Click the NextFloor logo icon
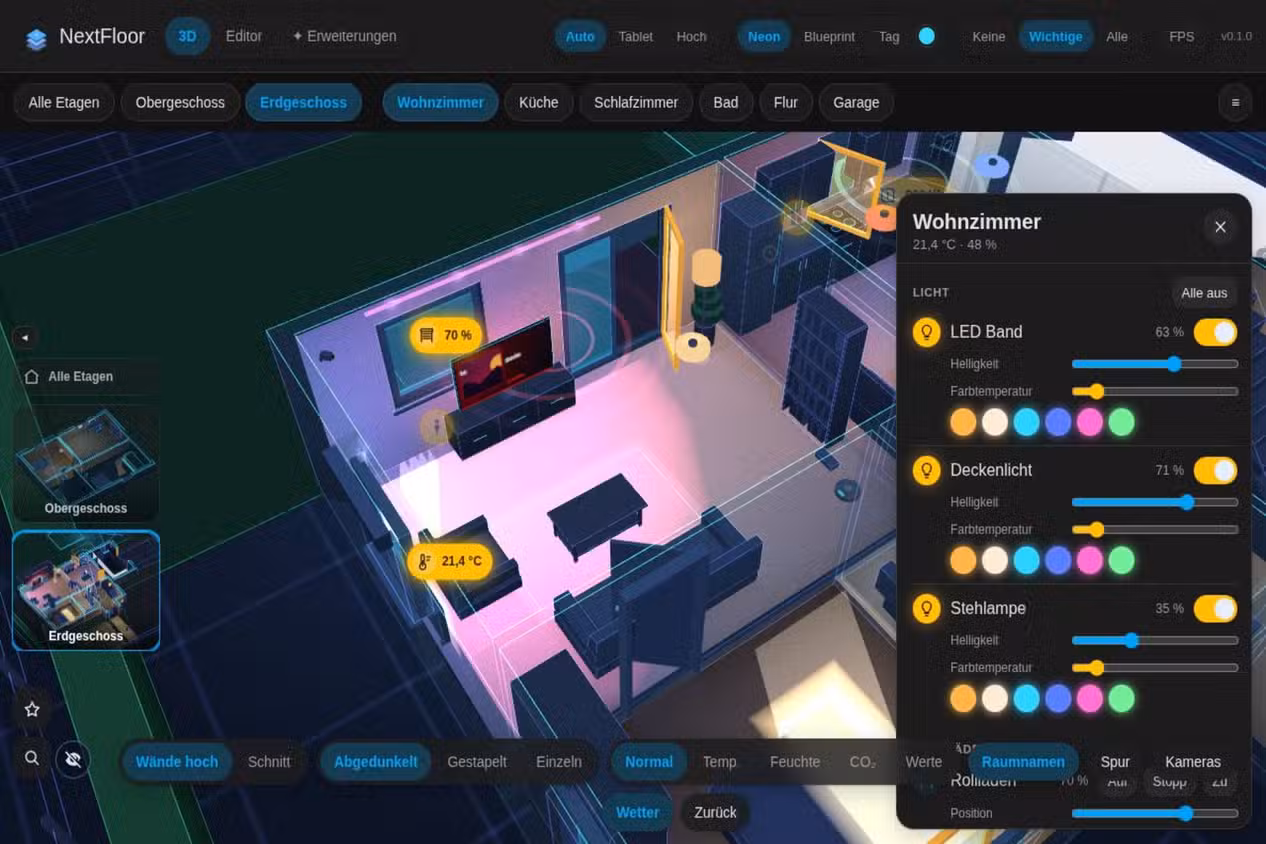1266x844 pixels. (37, 38)
